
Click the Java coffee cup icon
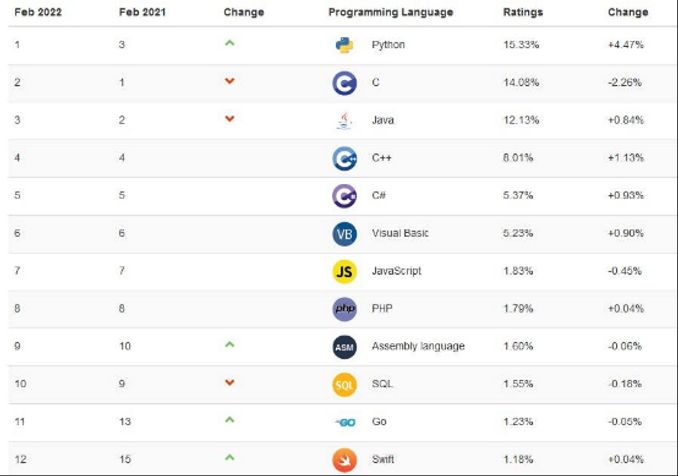point(344,121)
